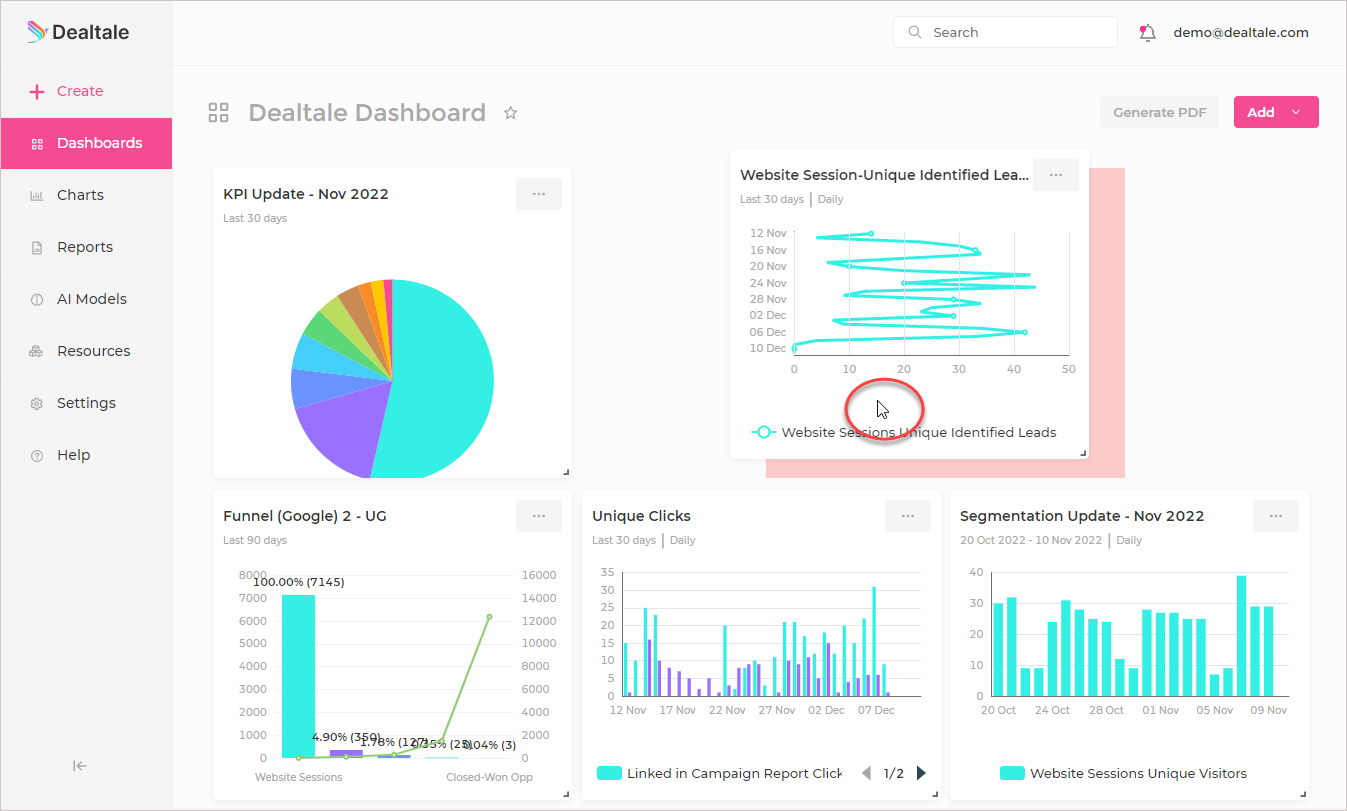
Task: Click Segmentation Update card resize handle
Action: 1303,794
